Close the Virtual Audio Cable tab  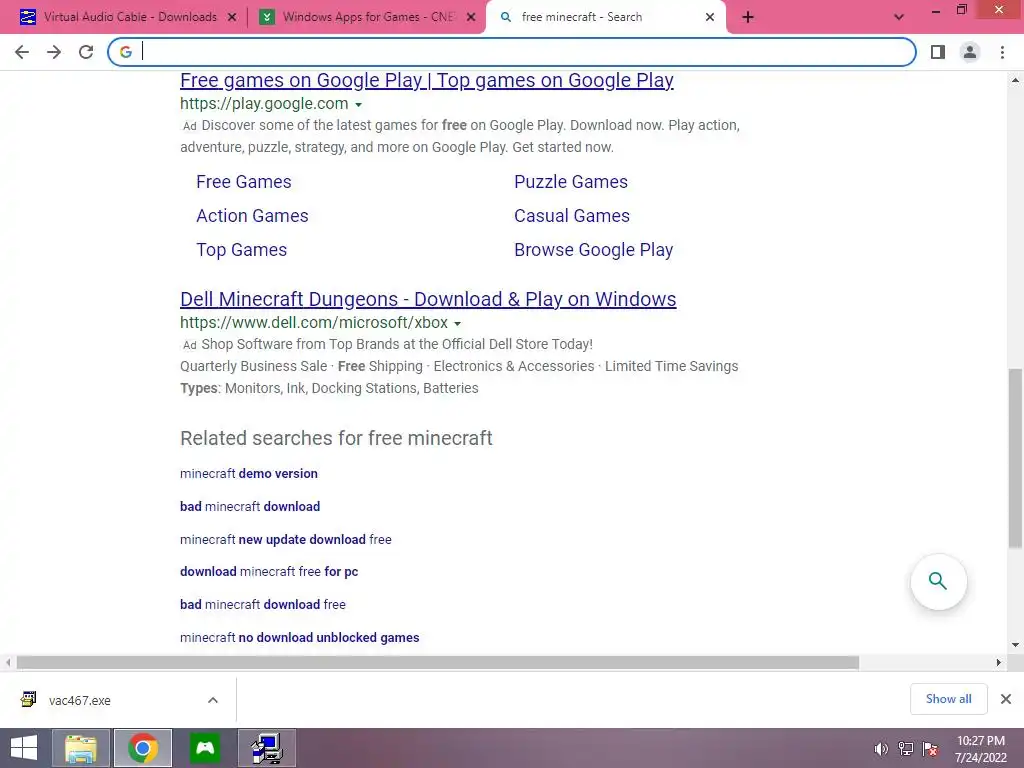pos(232,17)
